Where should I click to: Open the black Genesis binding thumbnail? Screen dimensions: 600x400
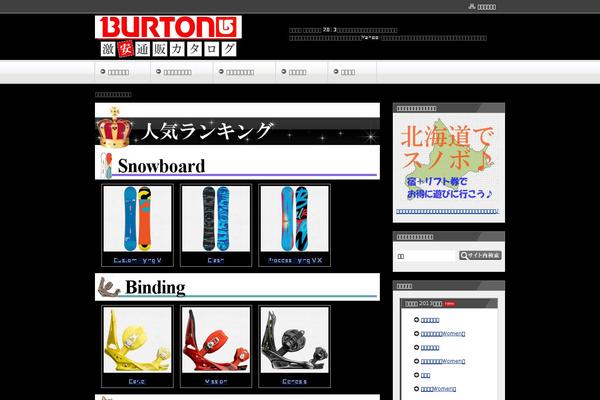294,340
